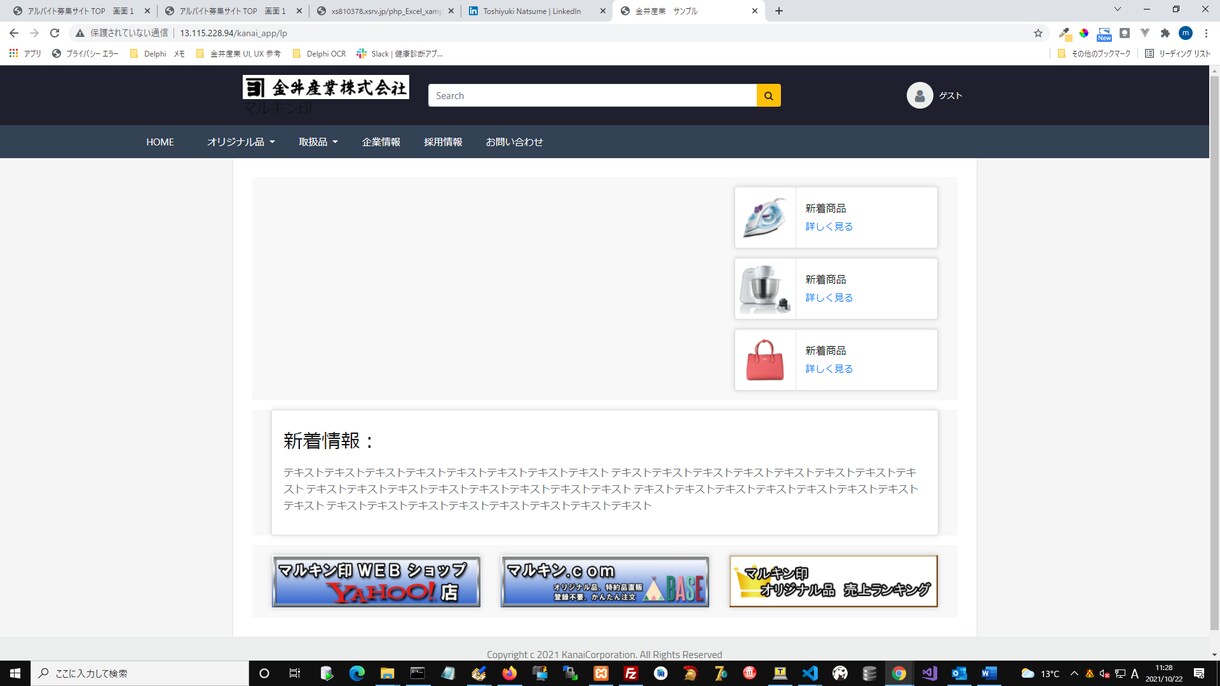Open XAMPP orange icon on the taskbar
Viewport: 1220px width, 686px height.
coord(601,673)
